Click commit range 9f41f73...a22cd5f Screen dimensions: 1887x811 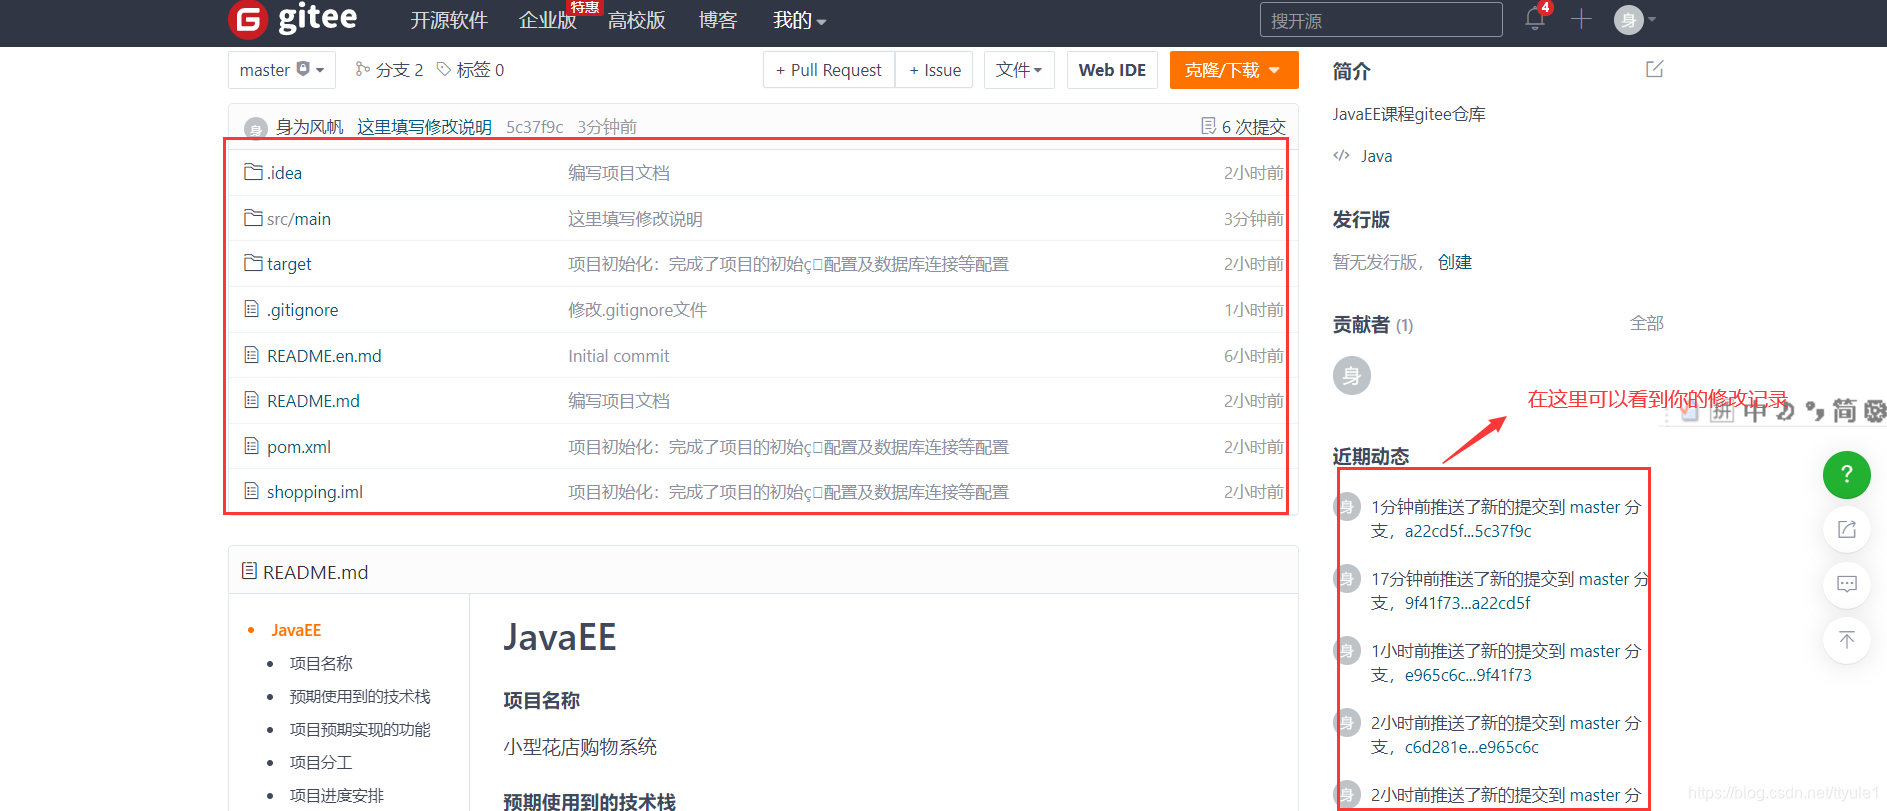coord(1468,603)
